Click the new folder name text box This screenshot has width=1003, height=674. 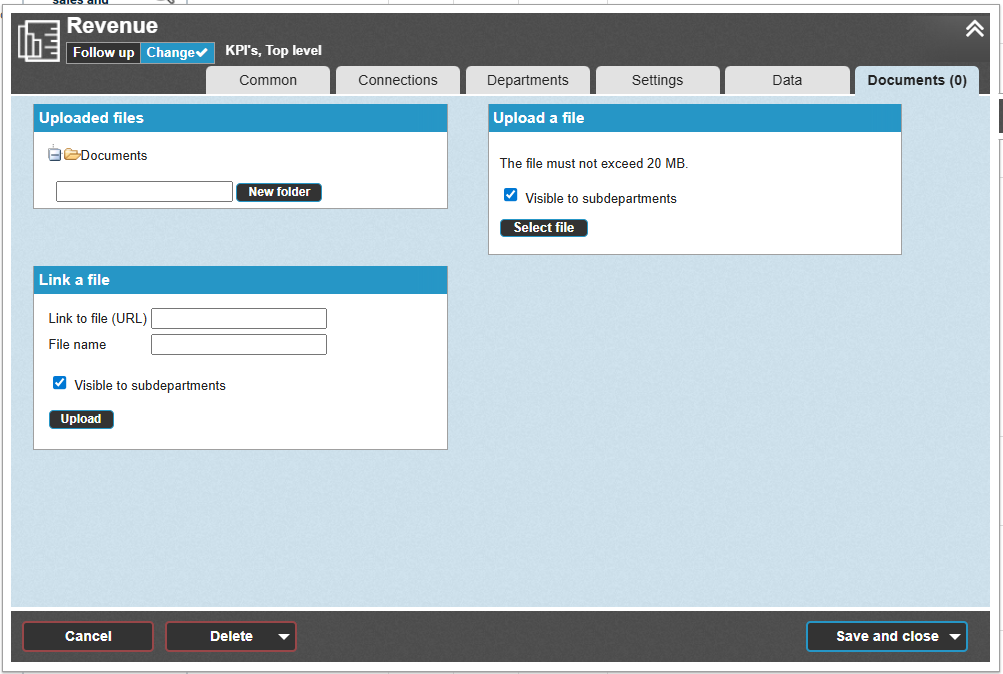[x=144, y=192]
